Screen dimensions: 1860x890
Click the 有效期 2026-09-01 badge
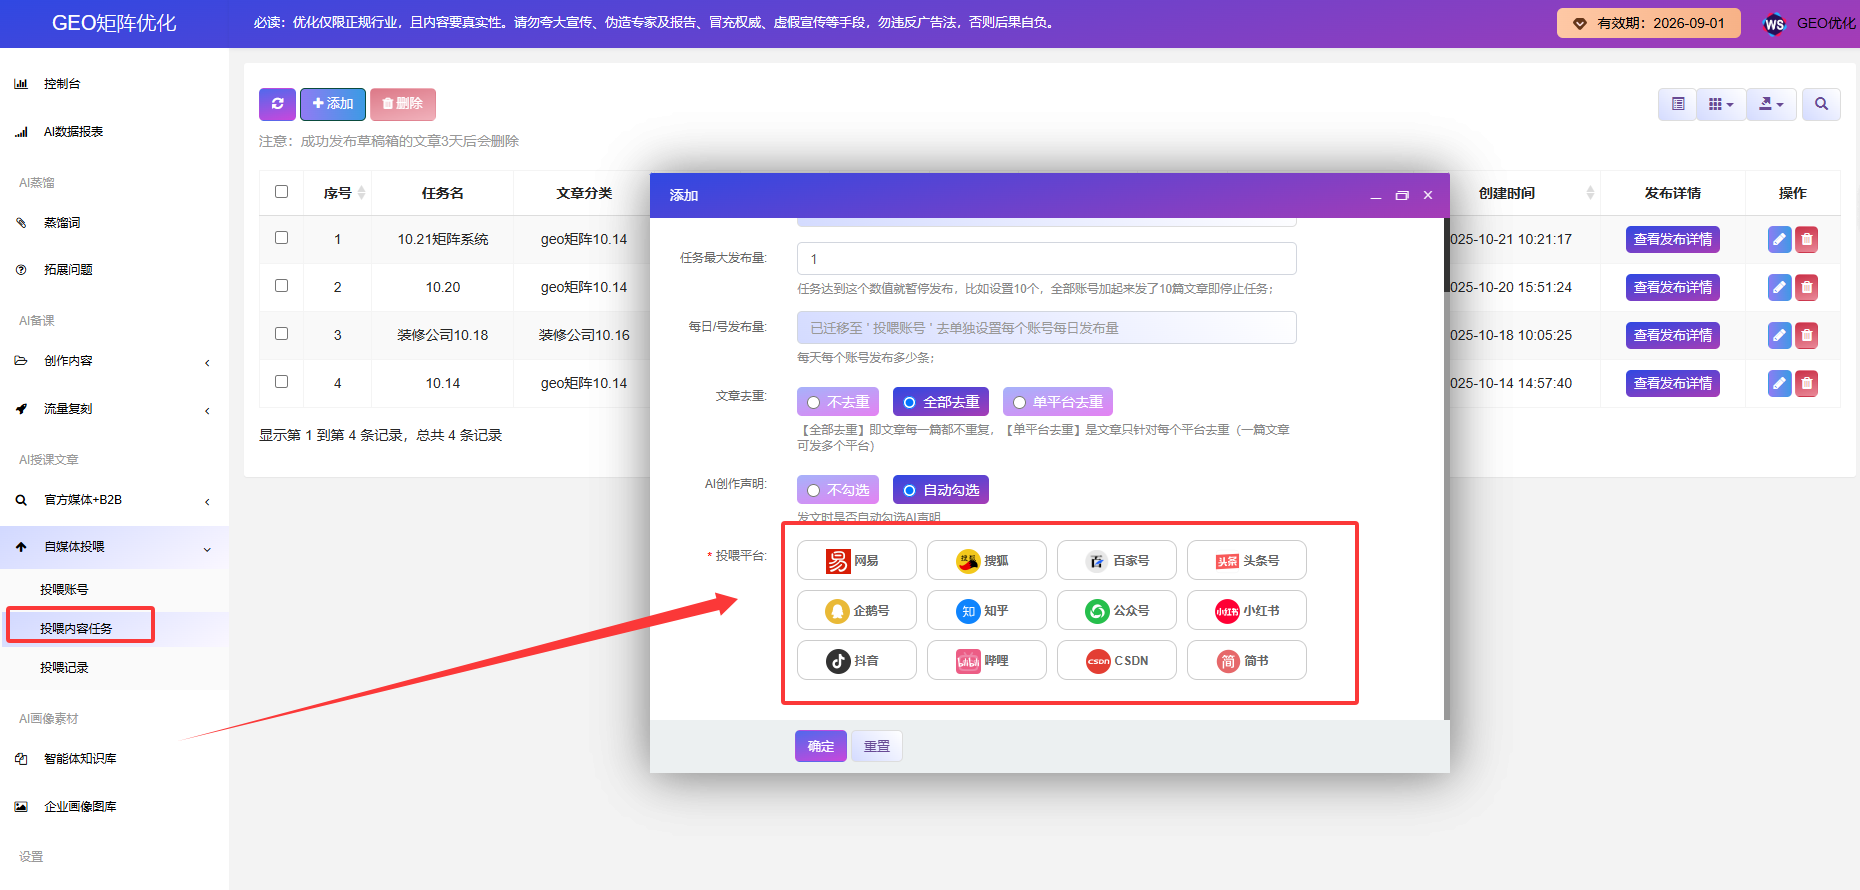[1649, 23]
